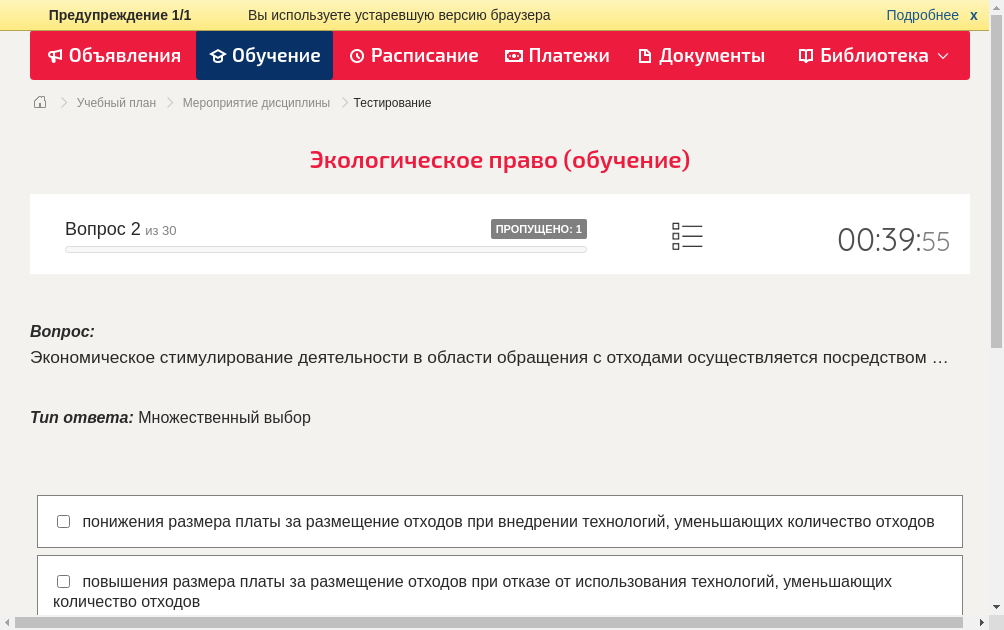This screenshot has width=1004, height=630.
Task: Open the Объявления menu item
Action: click(x=114, y=56)
